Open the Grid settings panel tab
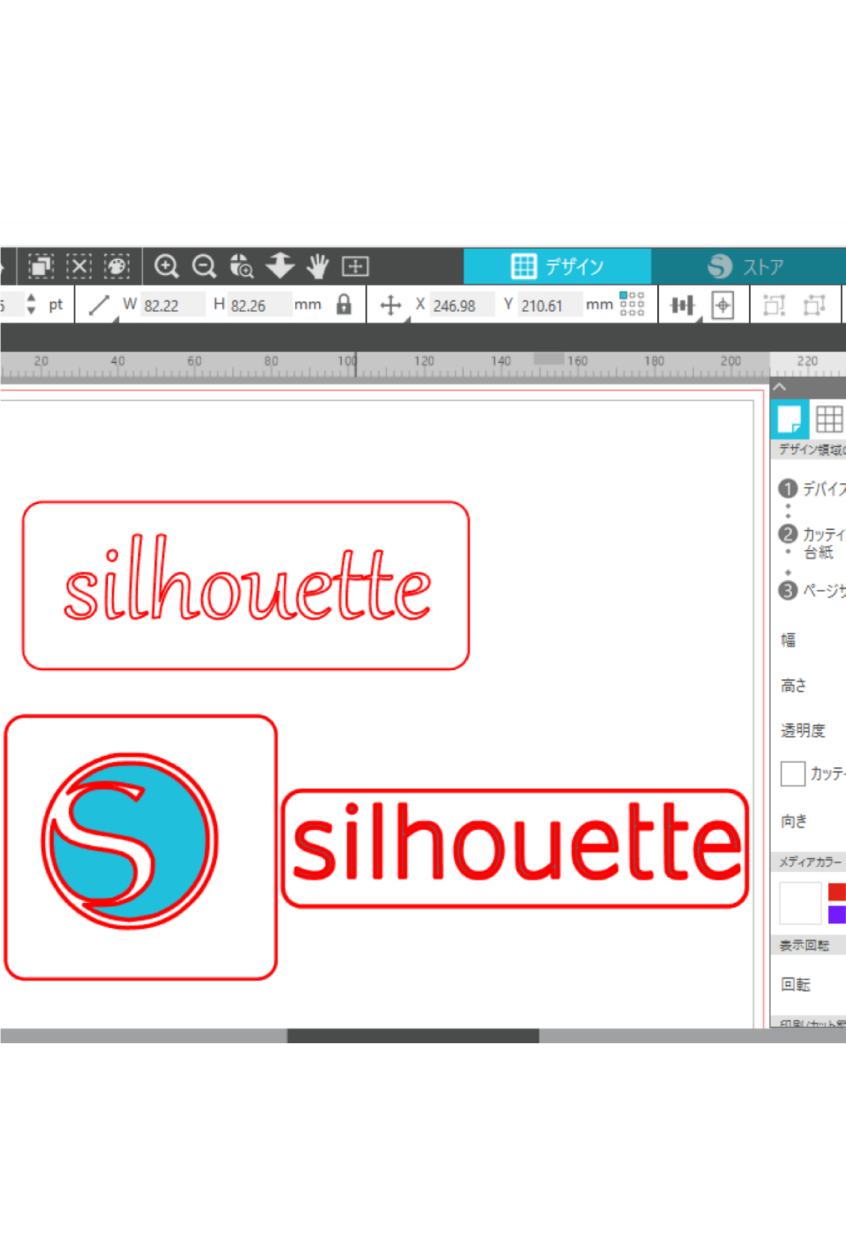Screen dimensions: 846x1242 point(828,418)
